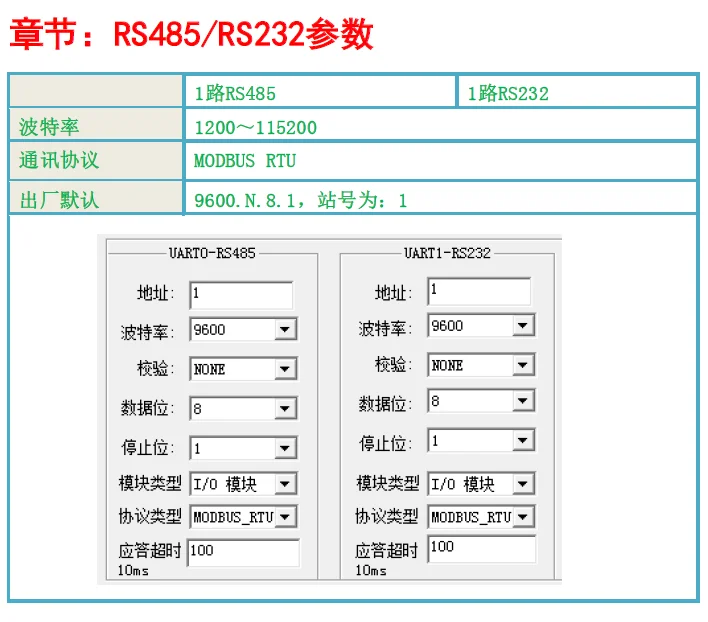Viewport: 708px width, 622px height.
Task: Open the UART1-RS232 停止位 dropdown arrow
Action: click(x=523, y=441)
